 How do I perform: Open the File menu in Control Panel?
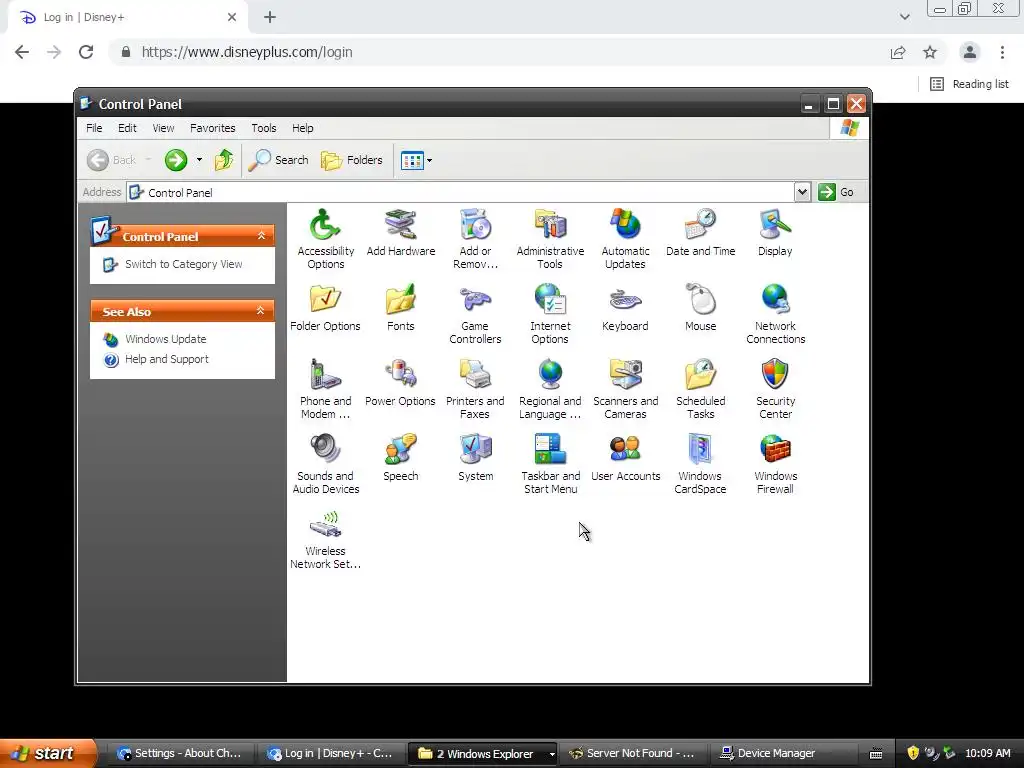[94, 128]
